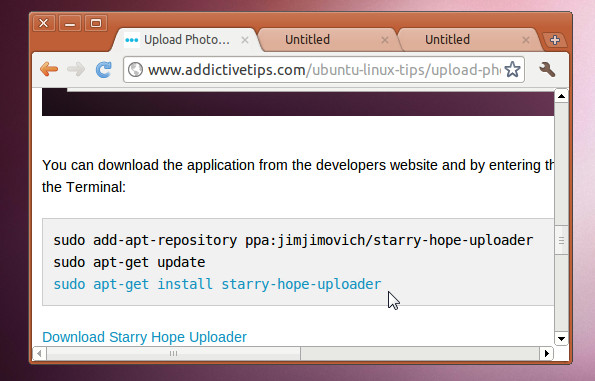This screenshot has height=381, width=595.
Task: Close the browser window
Action: coord(44,23)
